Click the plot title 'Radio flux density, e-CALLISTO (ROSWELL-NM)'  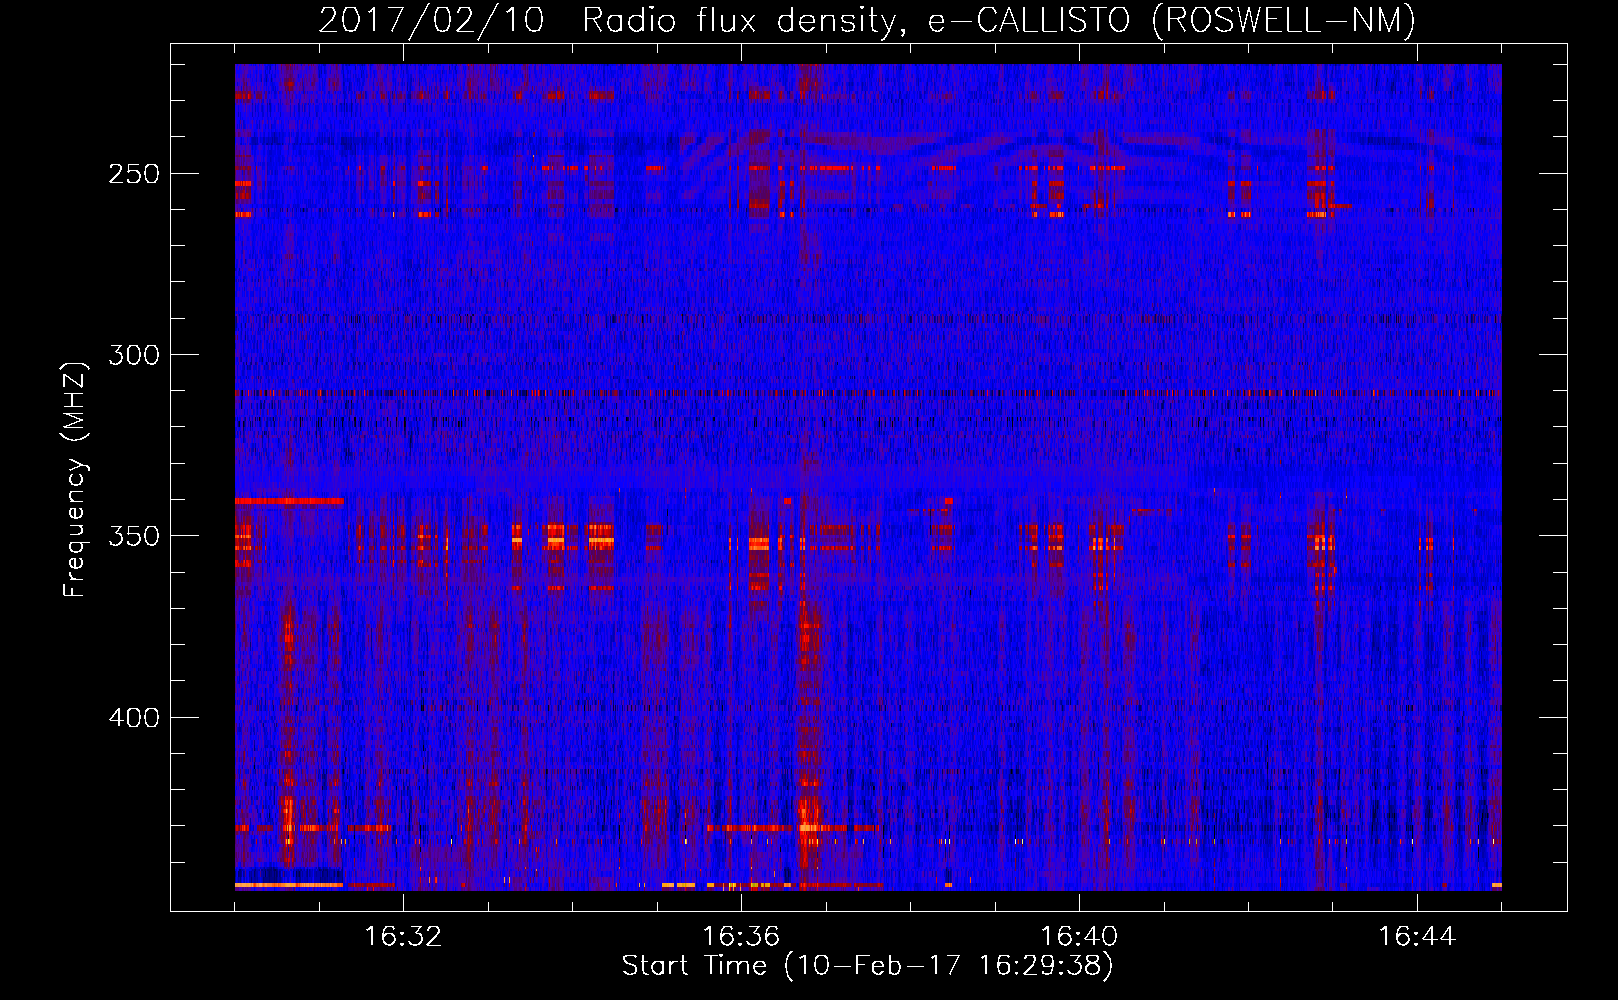coord(999,20)
